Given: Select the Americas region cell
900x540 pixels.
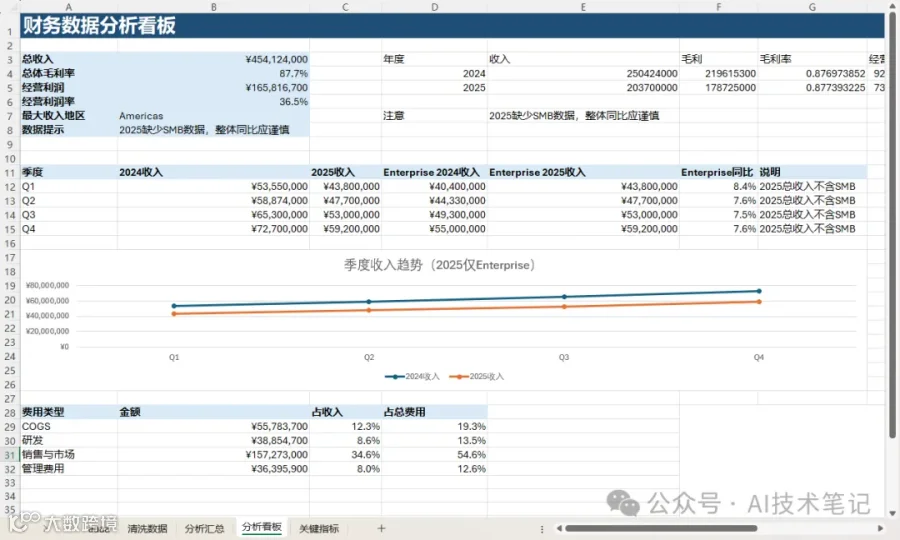Looking at the screenshot, I should 214,116.
